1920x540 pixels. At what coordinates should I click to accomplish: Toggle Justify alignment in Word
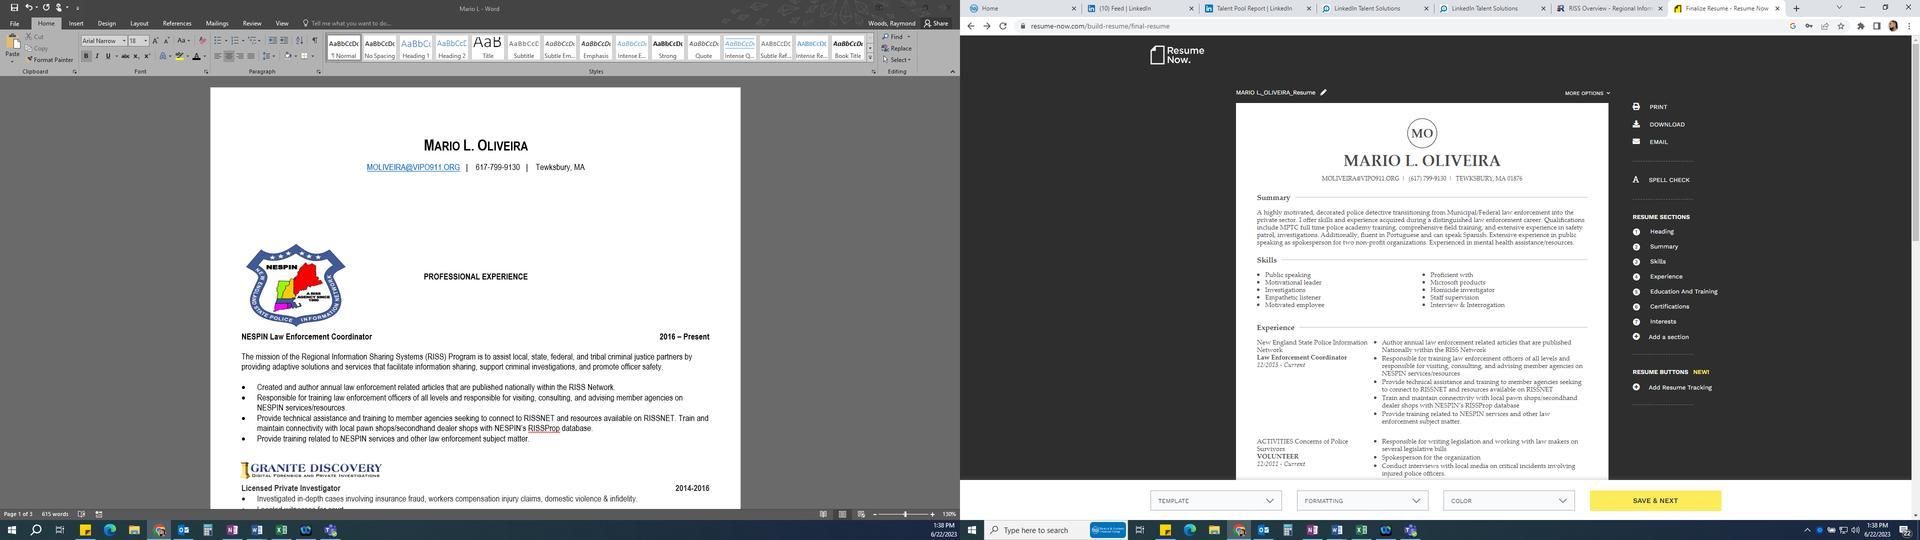(251, 56)
